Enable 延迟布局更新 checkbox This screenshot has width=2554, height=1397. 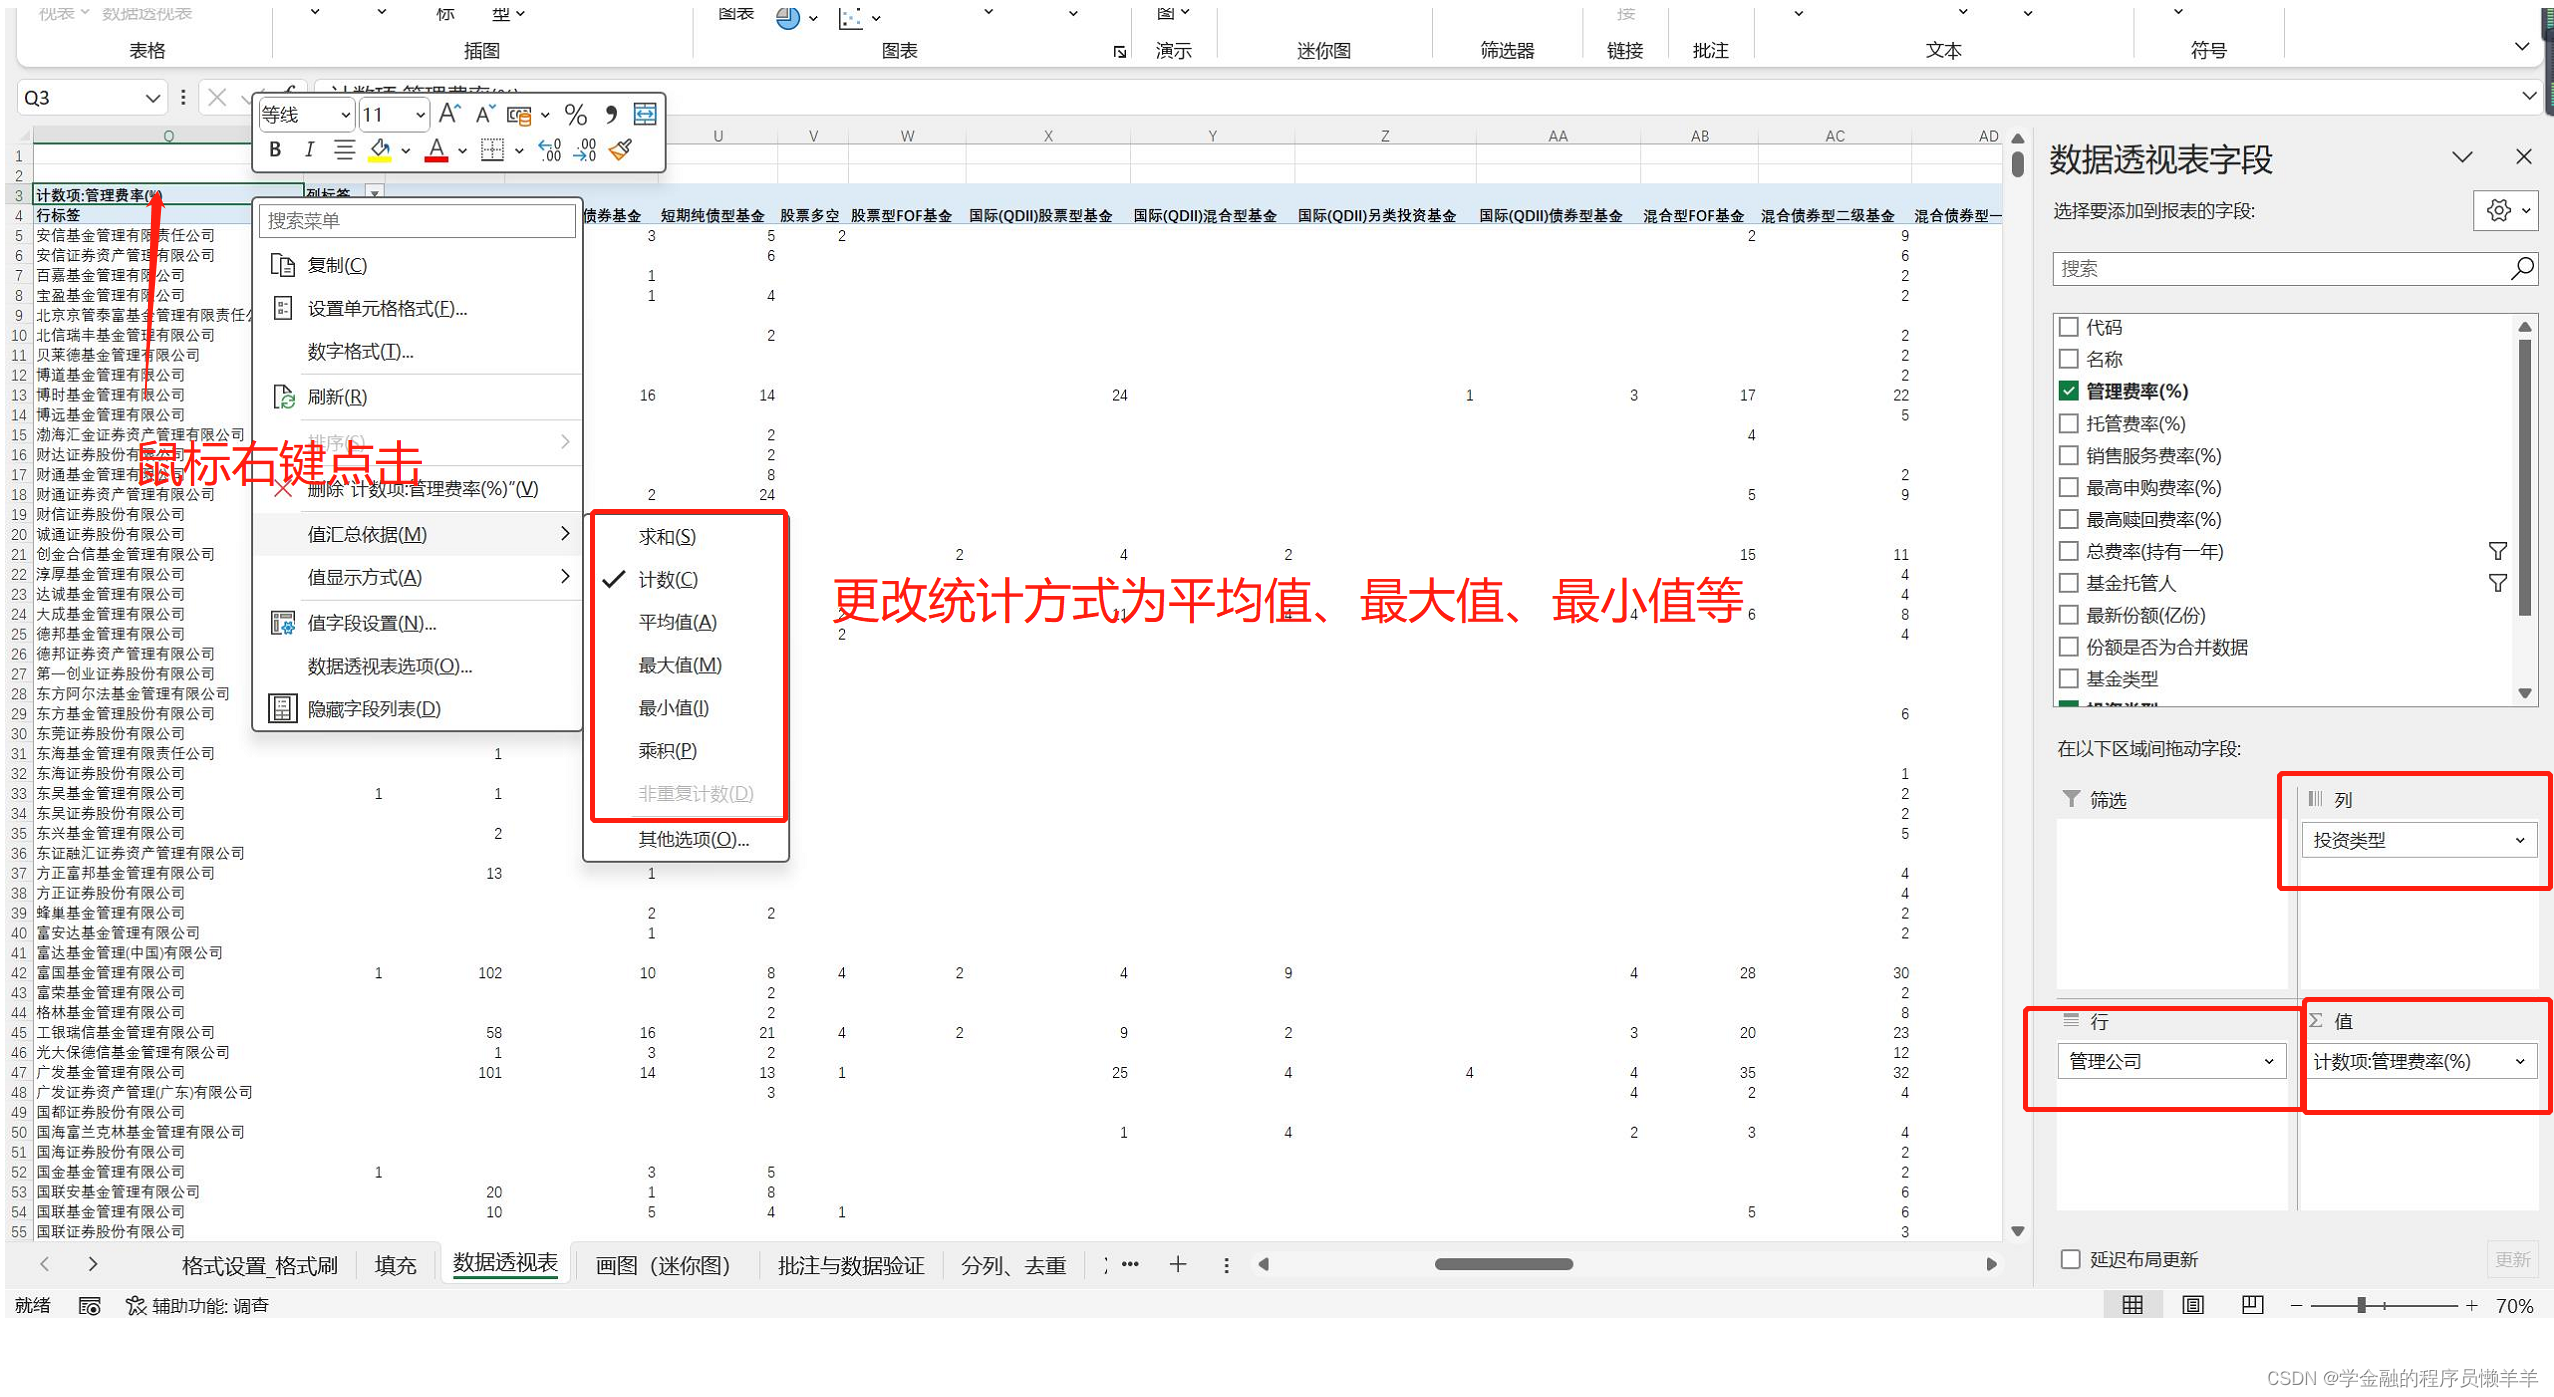pos(2070,1259)
